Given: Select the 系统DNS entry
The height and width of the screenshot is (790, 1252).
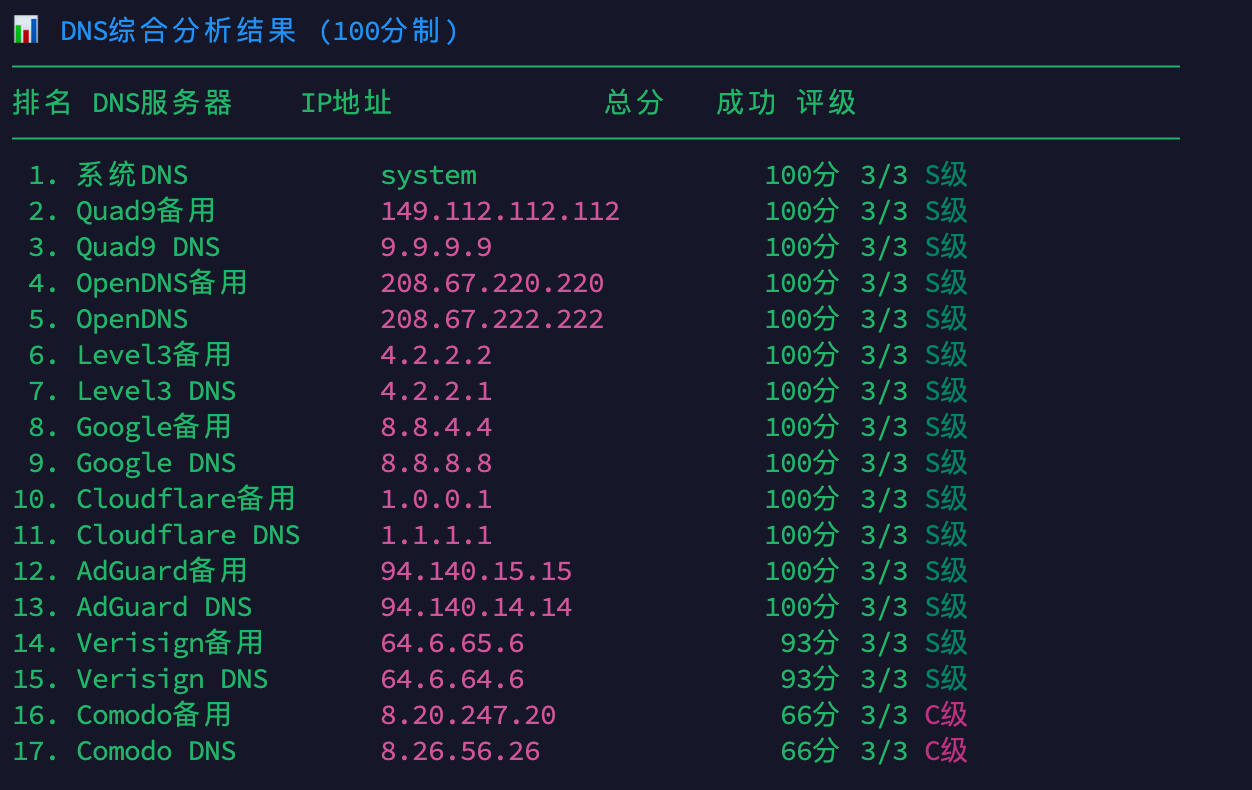Looking at the screenshot, I should click(x=132, y=174).
